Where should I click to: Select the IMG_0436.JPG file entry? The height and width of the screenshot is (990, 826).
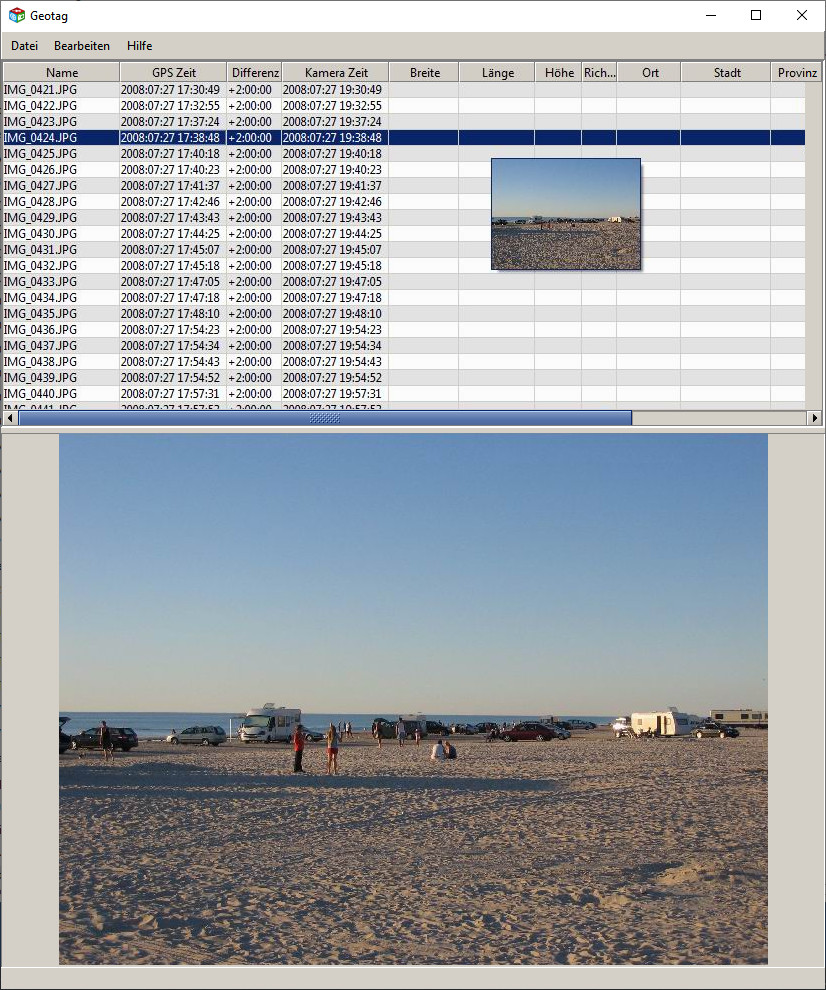tap(40, 330)
